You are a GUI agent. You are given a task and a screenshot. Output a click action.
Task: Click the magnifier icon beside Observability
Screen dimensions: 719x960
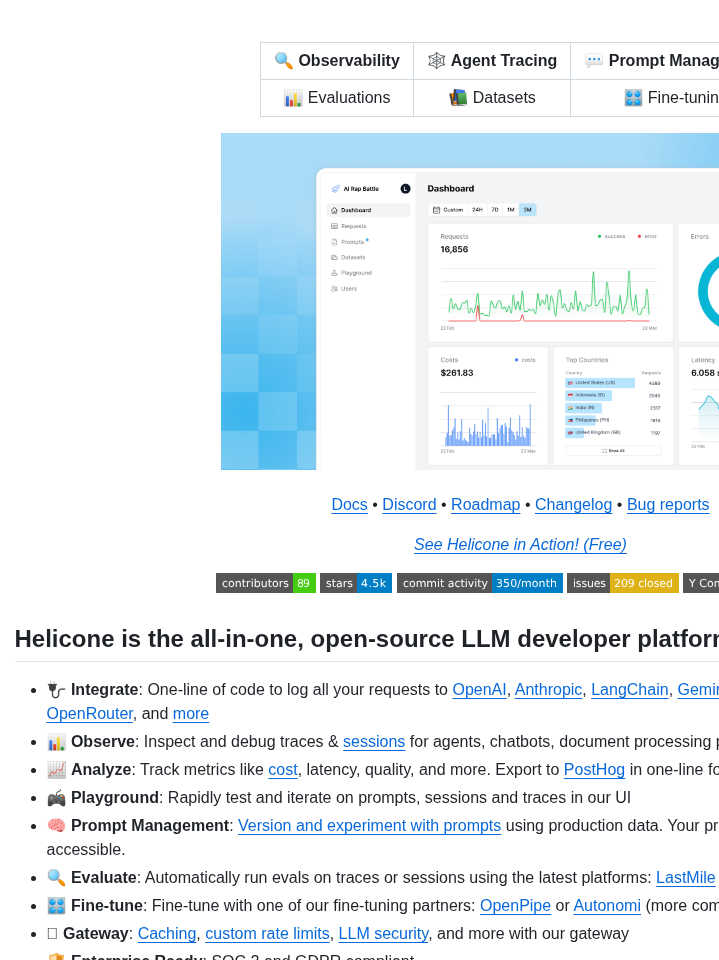click(x=283, y=61)
